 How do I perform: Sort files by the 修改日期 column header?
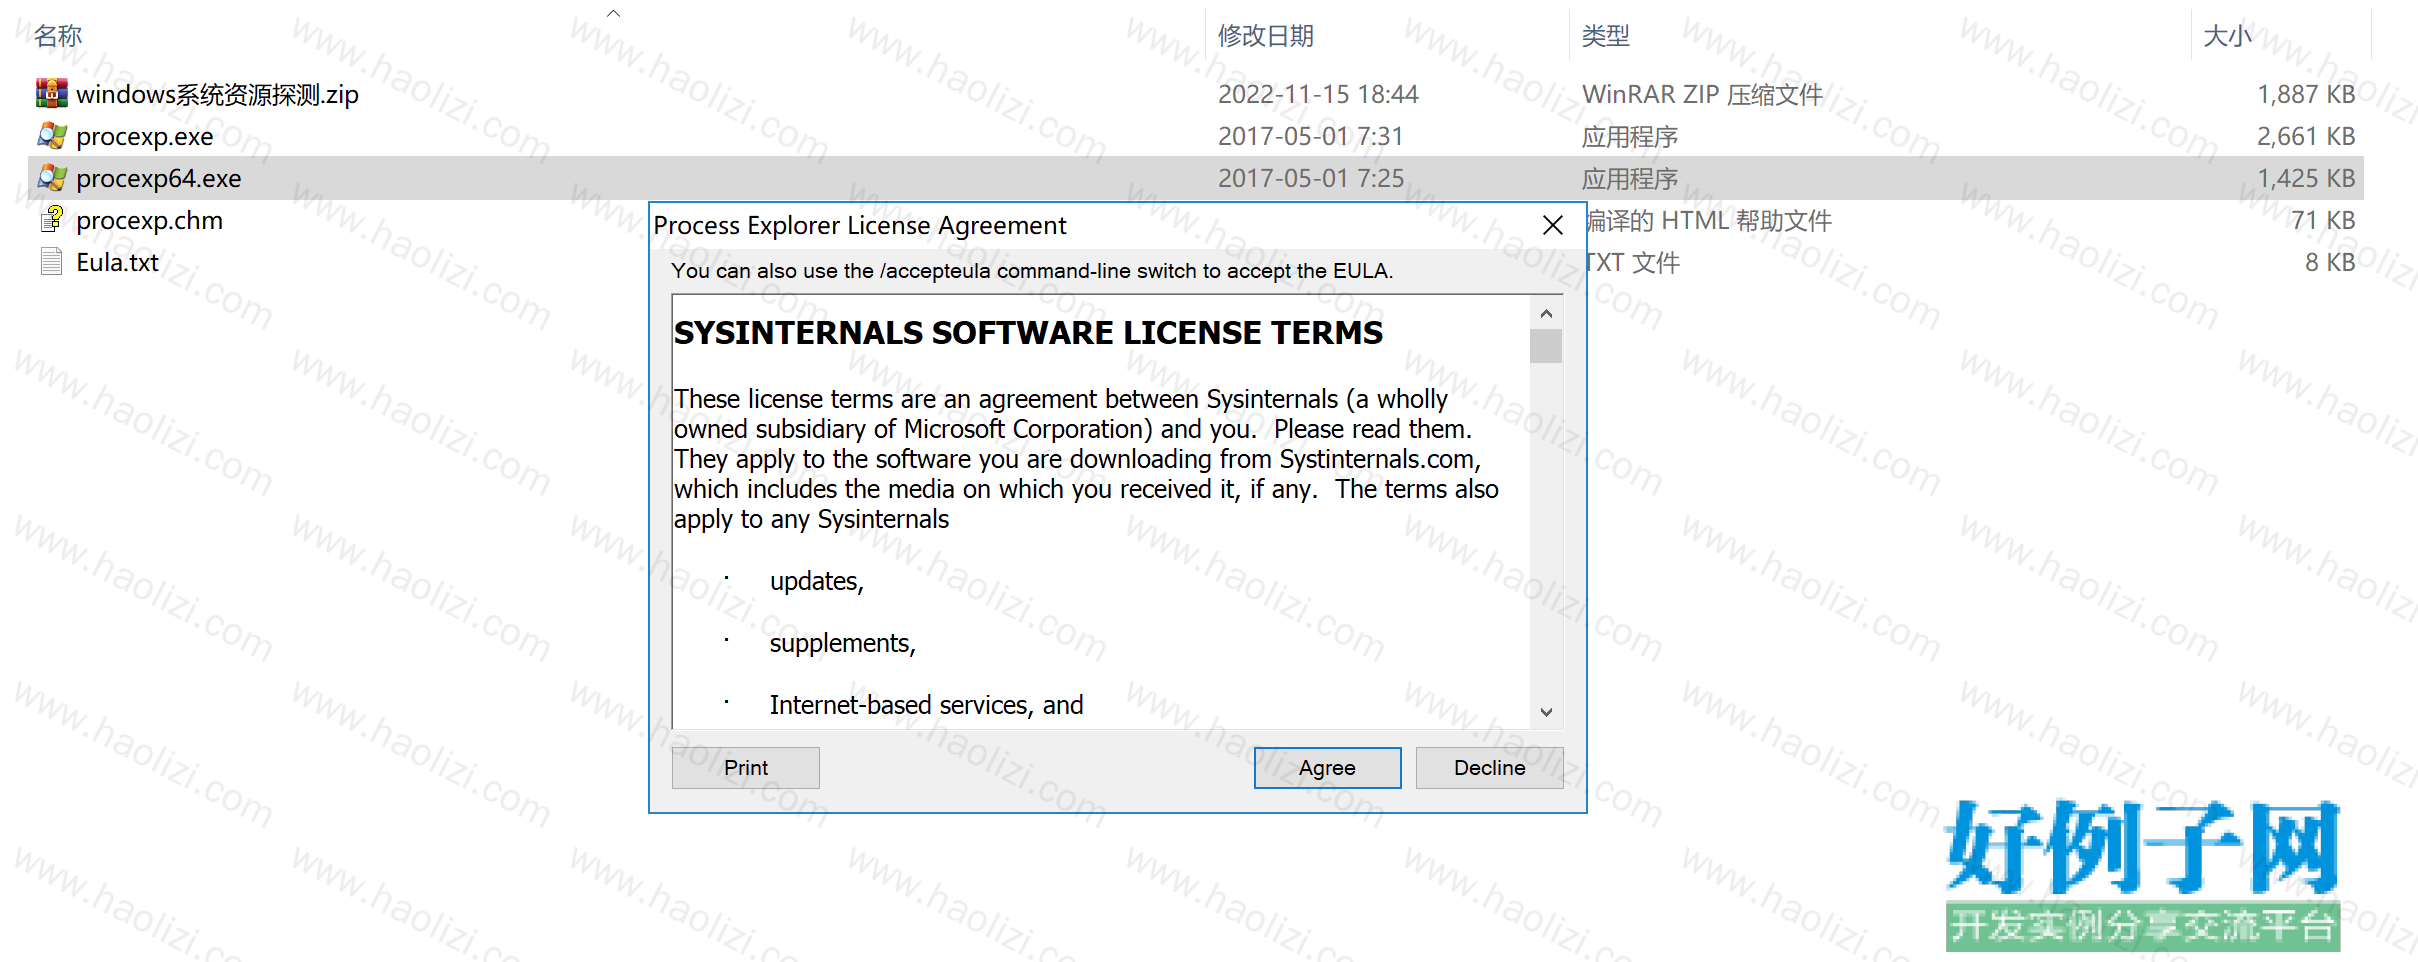1266,36
